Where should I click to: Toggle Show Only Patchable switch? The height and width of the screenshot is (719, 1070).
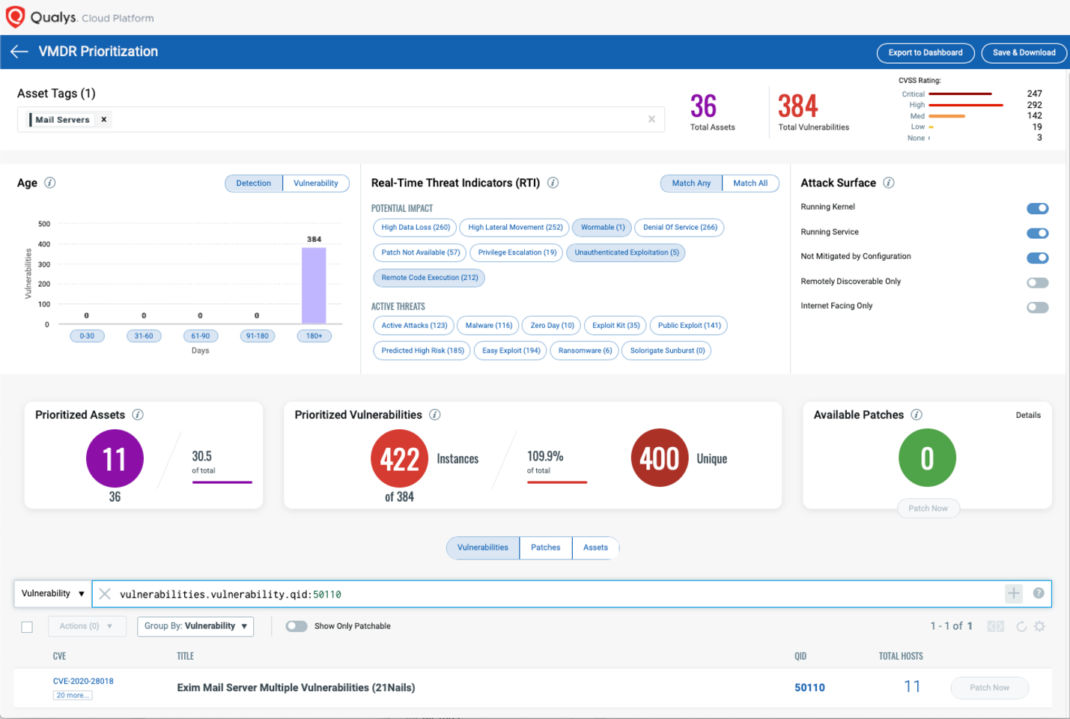coord(296,626)
